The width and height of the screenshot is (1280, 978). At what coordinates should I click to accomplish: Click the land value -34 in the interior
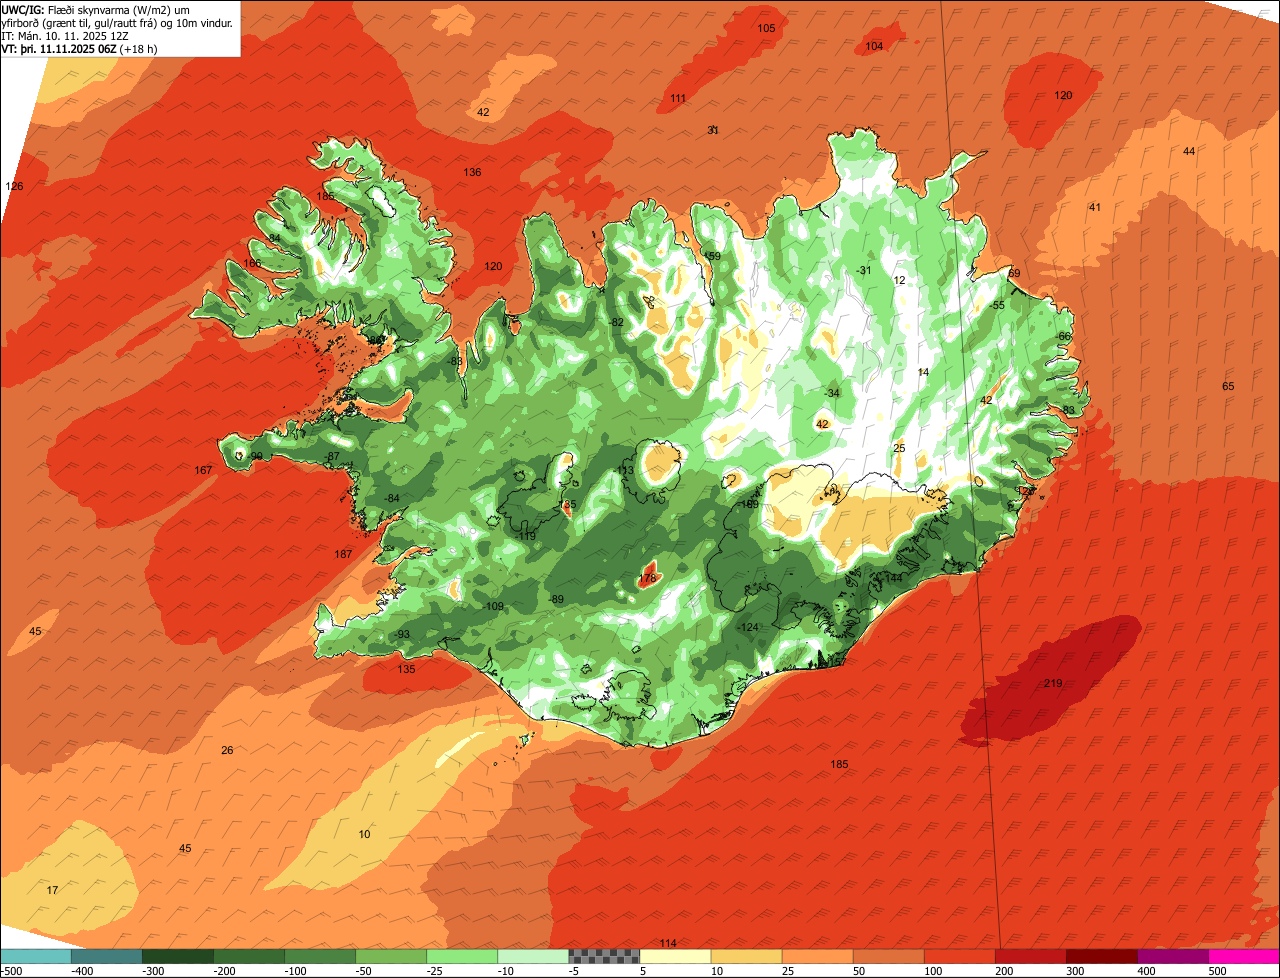pos(831,393)
